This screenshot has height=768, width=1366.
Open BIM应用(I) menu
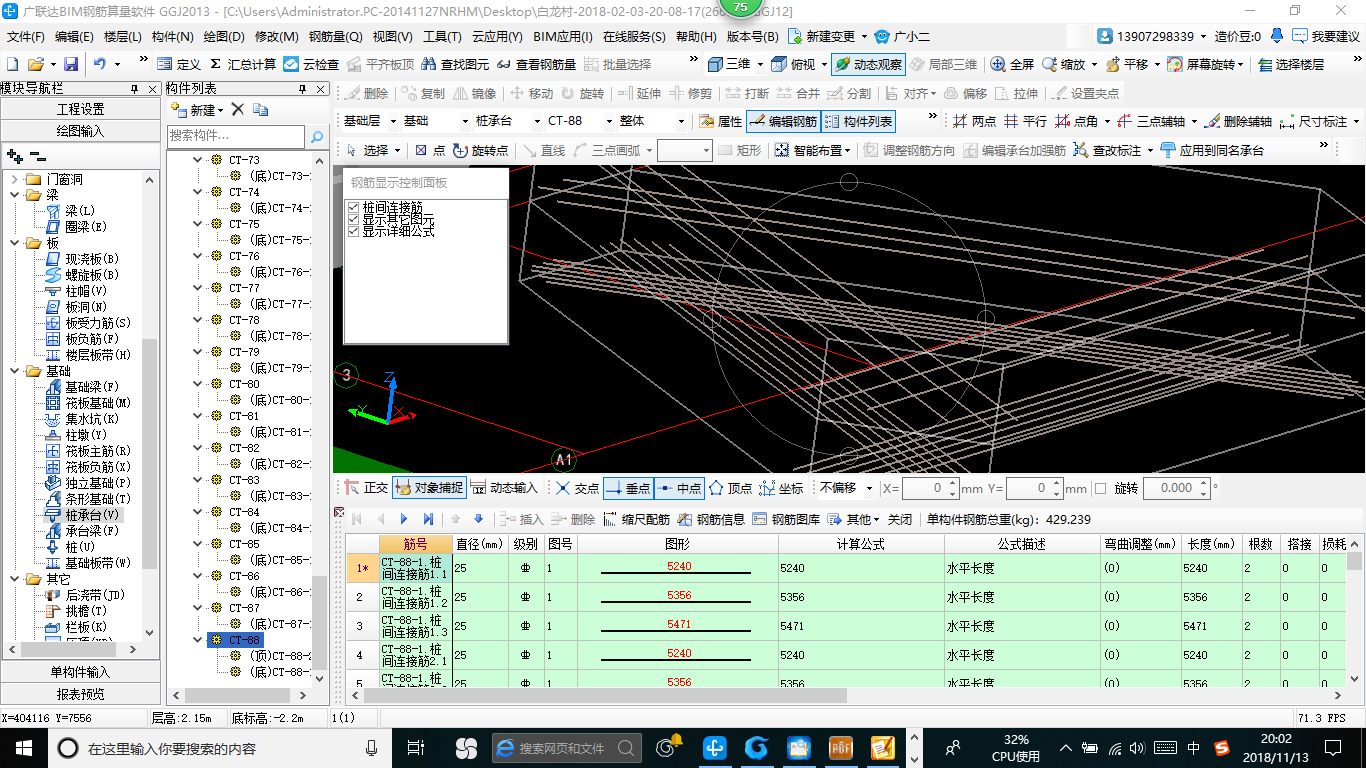[x=562, y=37]
